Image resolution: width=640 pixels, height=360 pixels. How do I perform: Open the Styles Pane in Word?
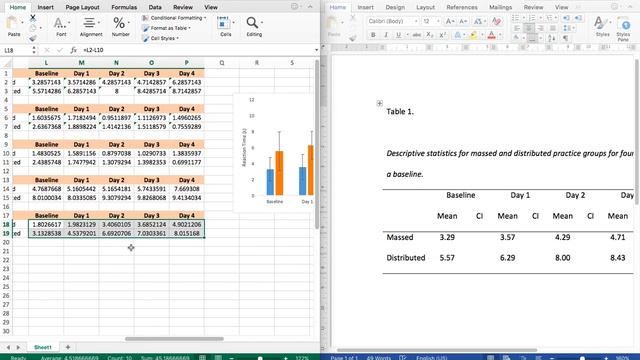click(623, 29)
